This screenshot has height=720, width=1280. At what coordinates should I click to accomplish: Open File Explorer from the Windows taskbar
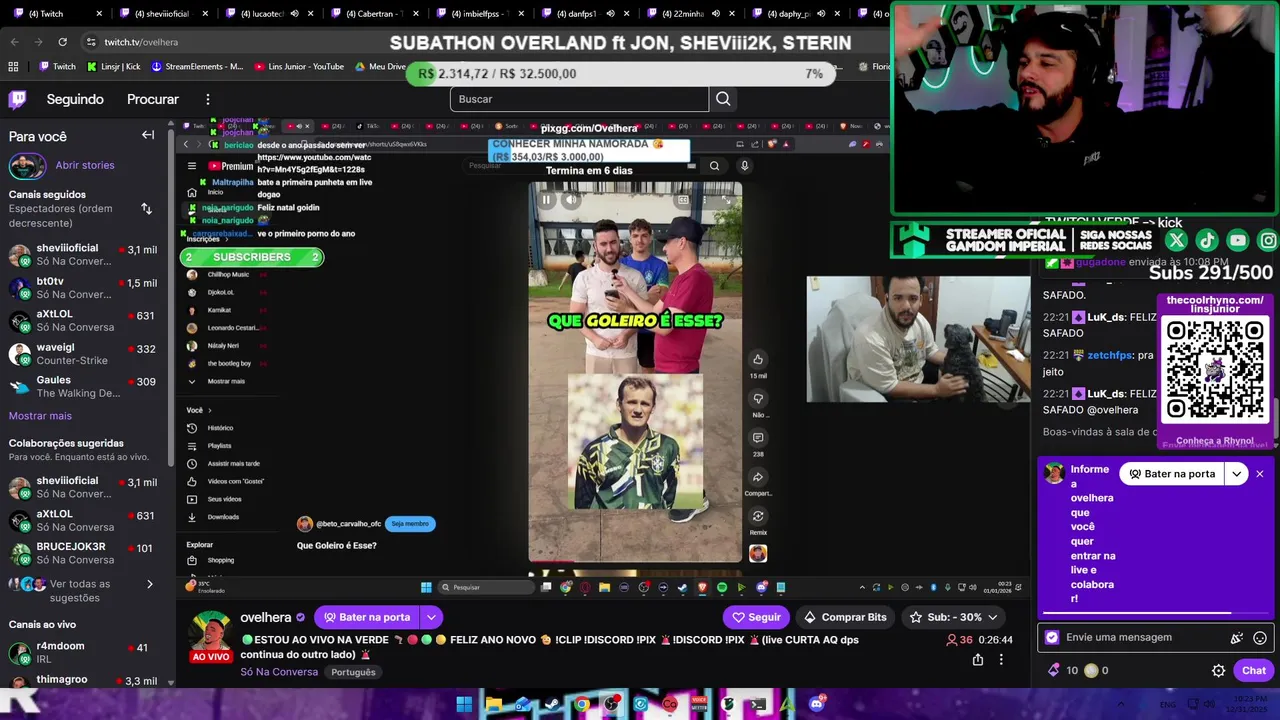coord(494,704)
